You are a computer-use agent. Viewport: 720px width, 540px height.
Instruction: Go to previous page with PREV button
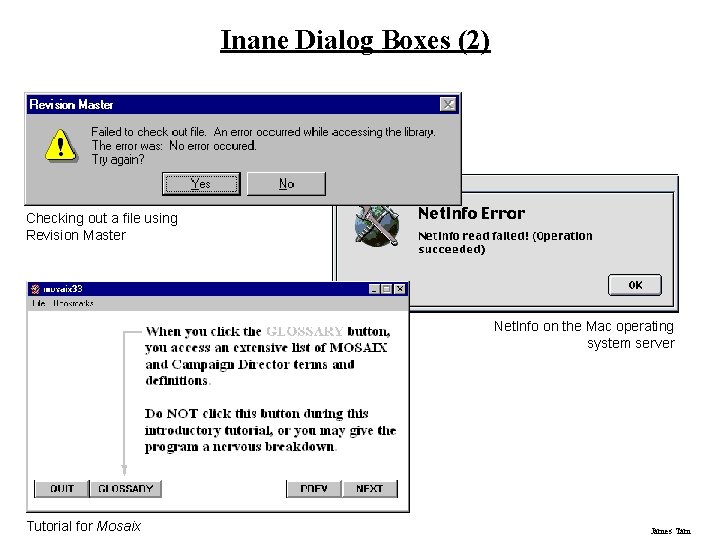[314, 489]
